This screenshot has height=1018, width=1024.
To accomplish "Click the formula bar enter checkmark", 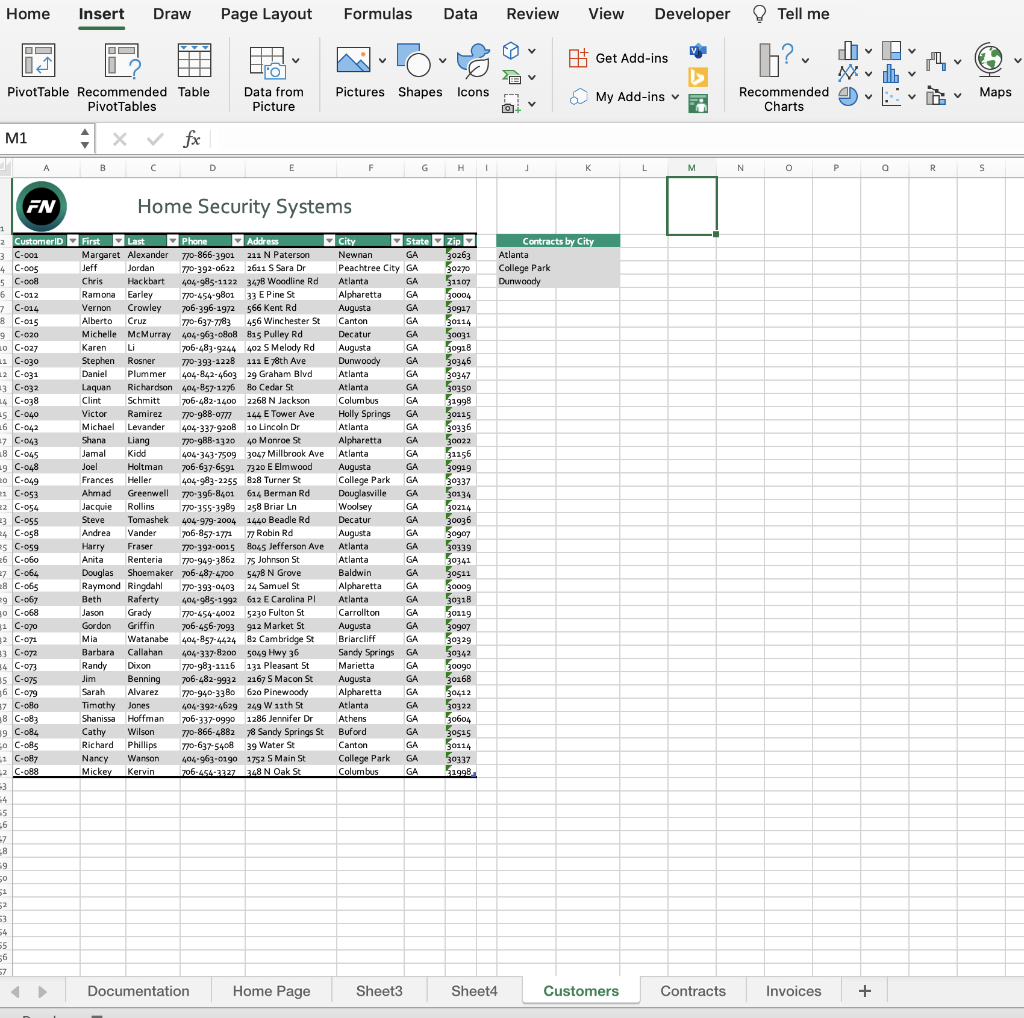I will 155,138.
